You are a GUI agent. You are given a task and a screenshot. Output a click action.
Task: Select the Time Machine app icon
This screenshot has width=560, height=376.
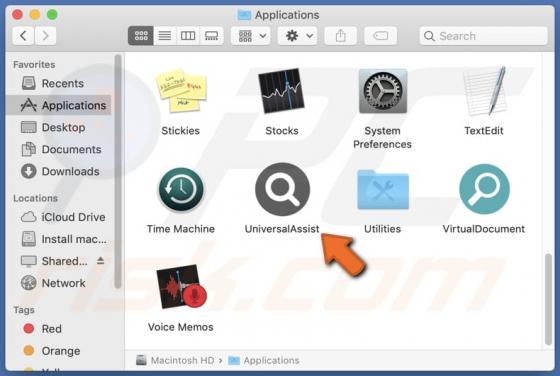tap(181, 190)
